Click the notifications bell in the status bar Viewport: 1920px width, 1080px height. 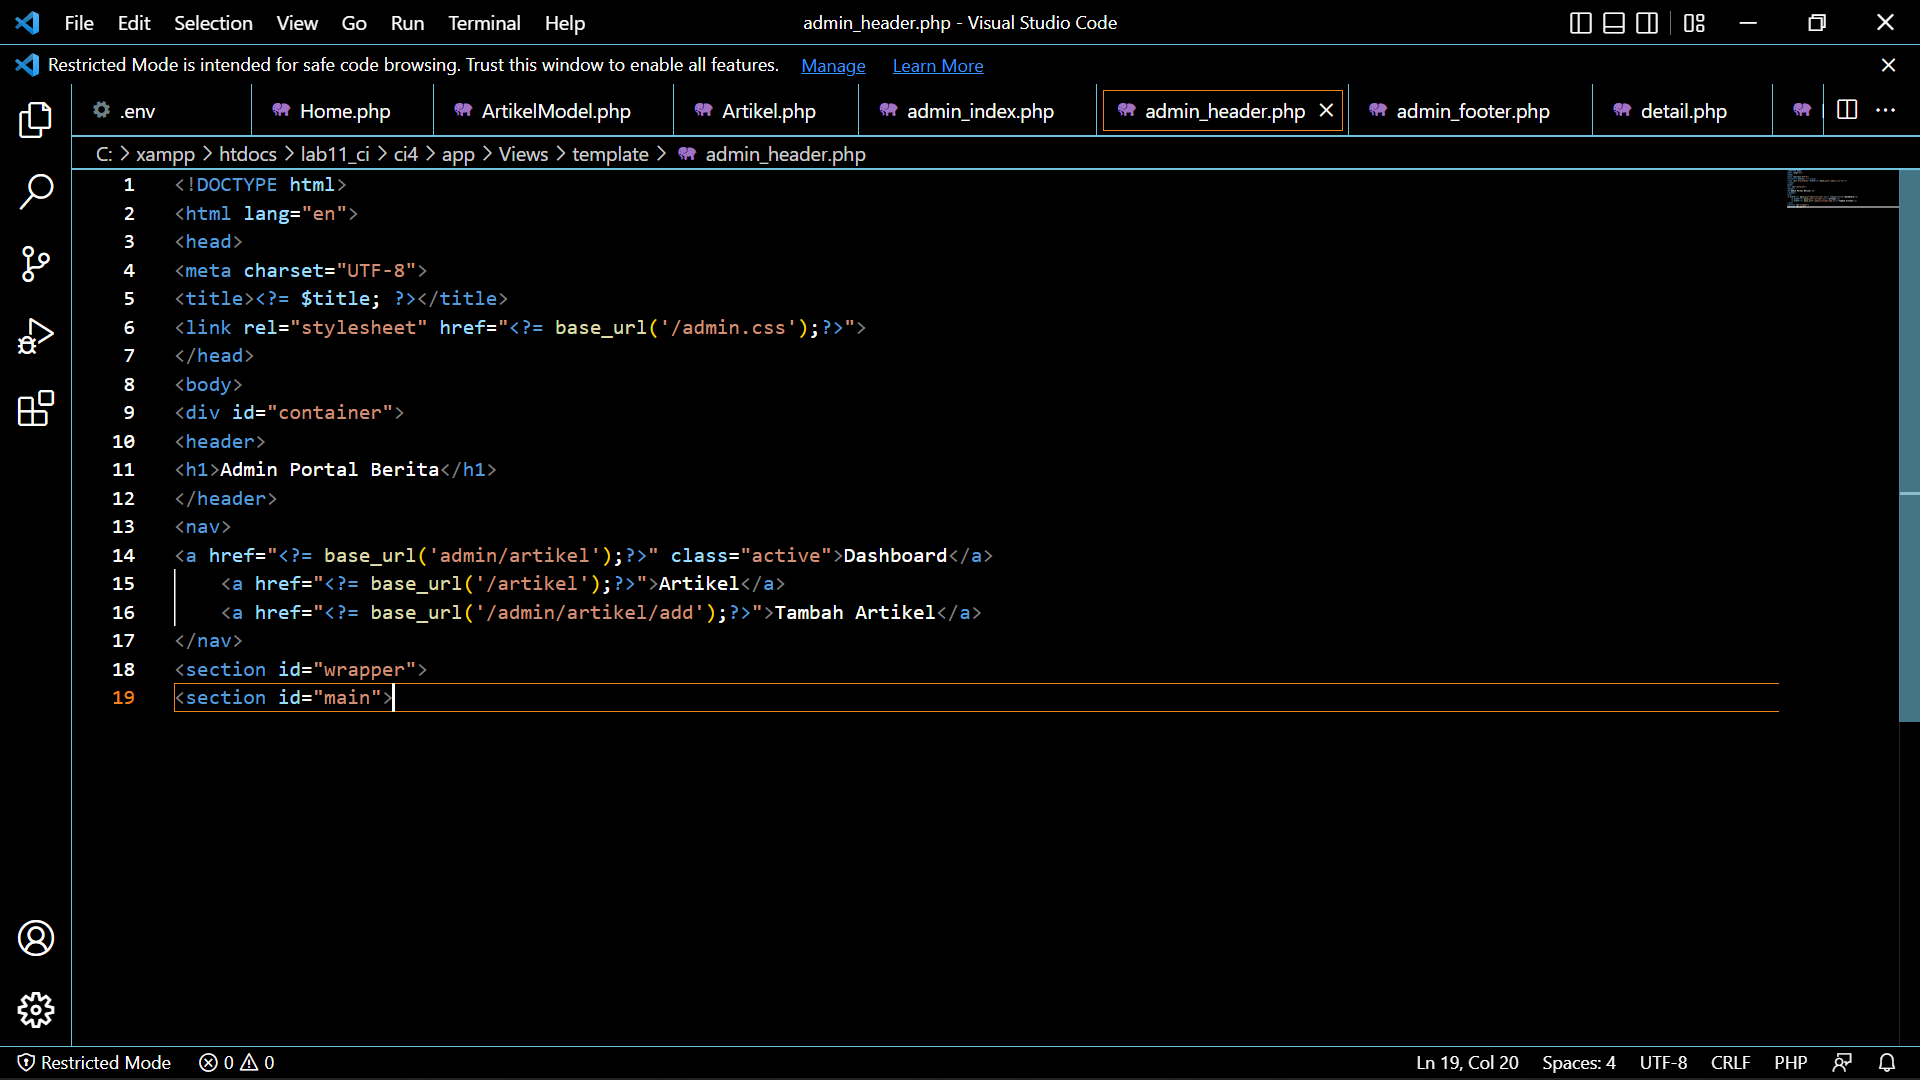point(1888,1063)
